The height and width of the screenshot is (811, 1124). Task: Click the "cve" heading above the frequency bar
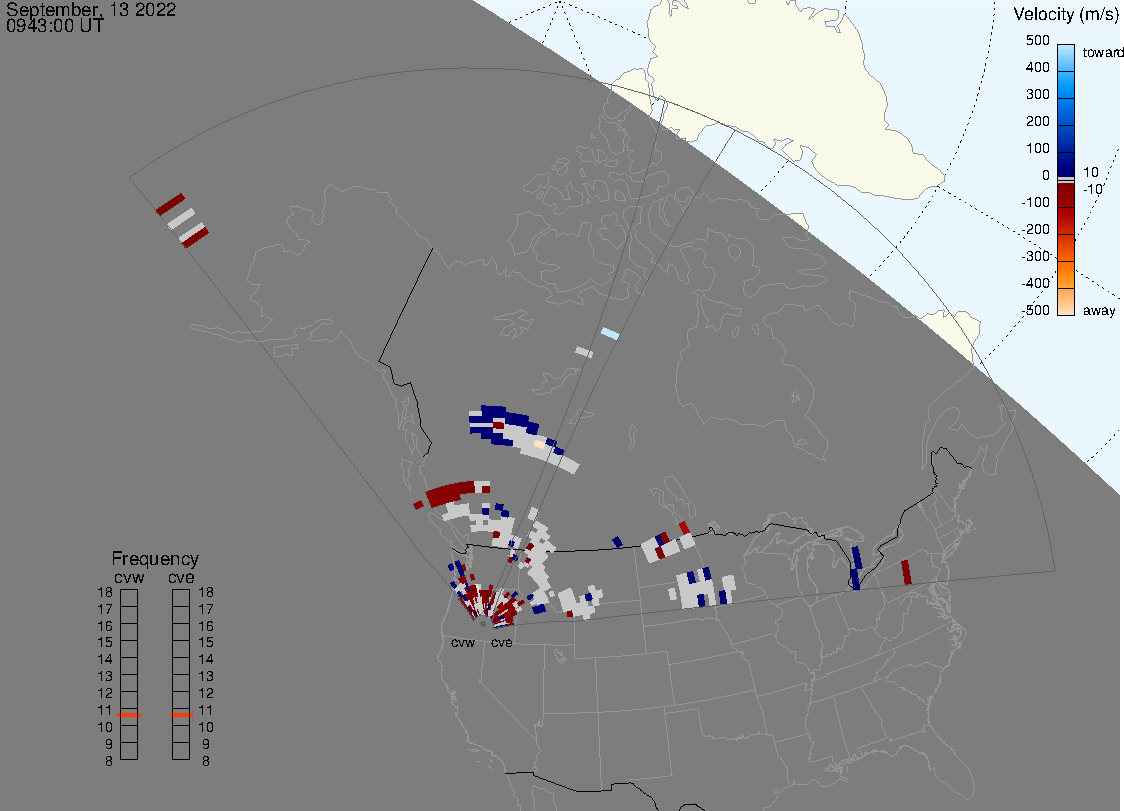click(x=181, y=578)
